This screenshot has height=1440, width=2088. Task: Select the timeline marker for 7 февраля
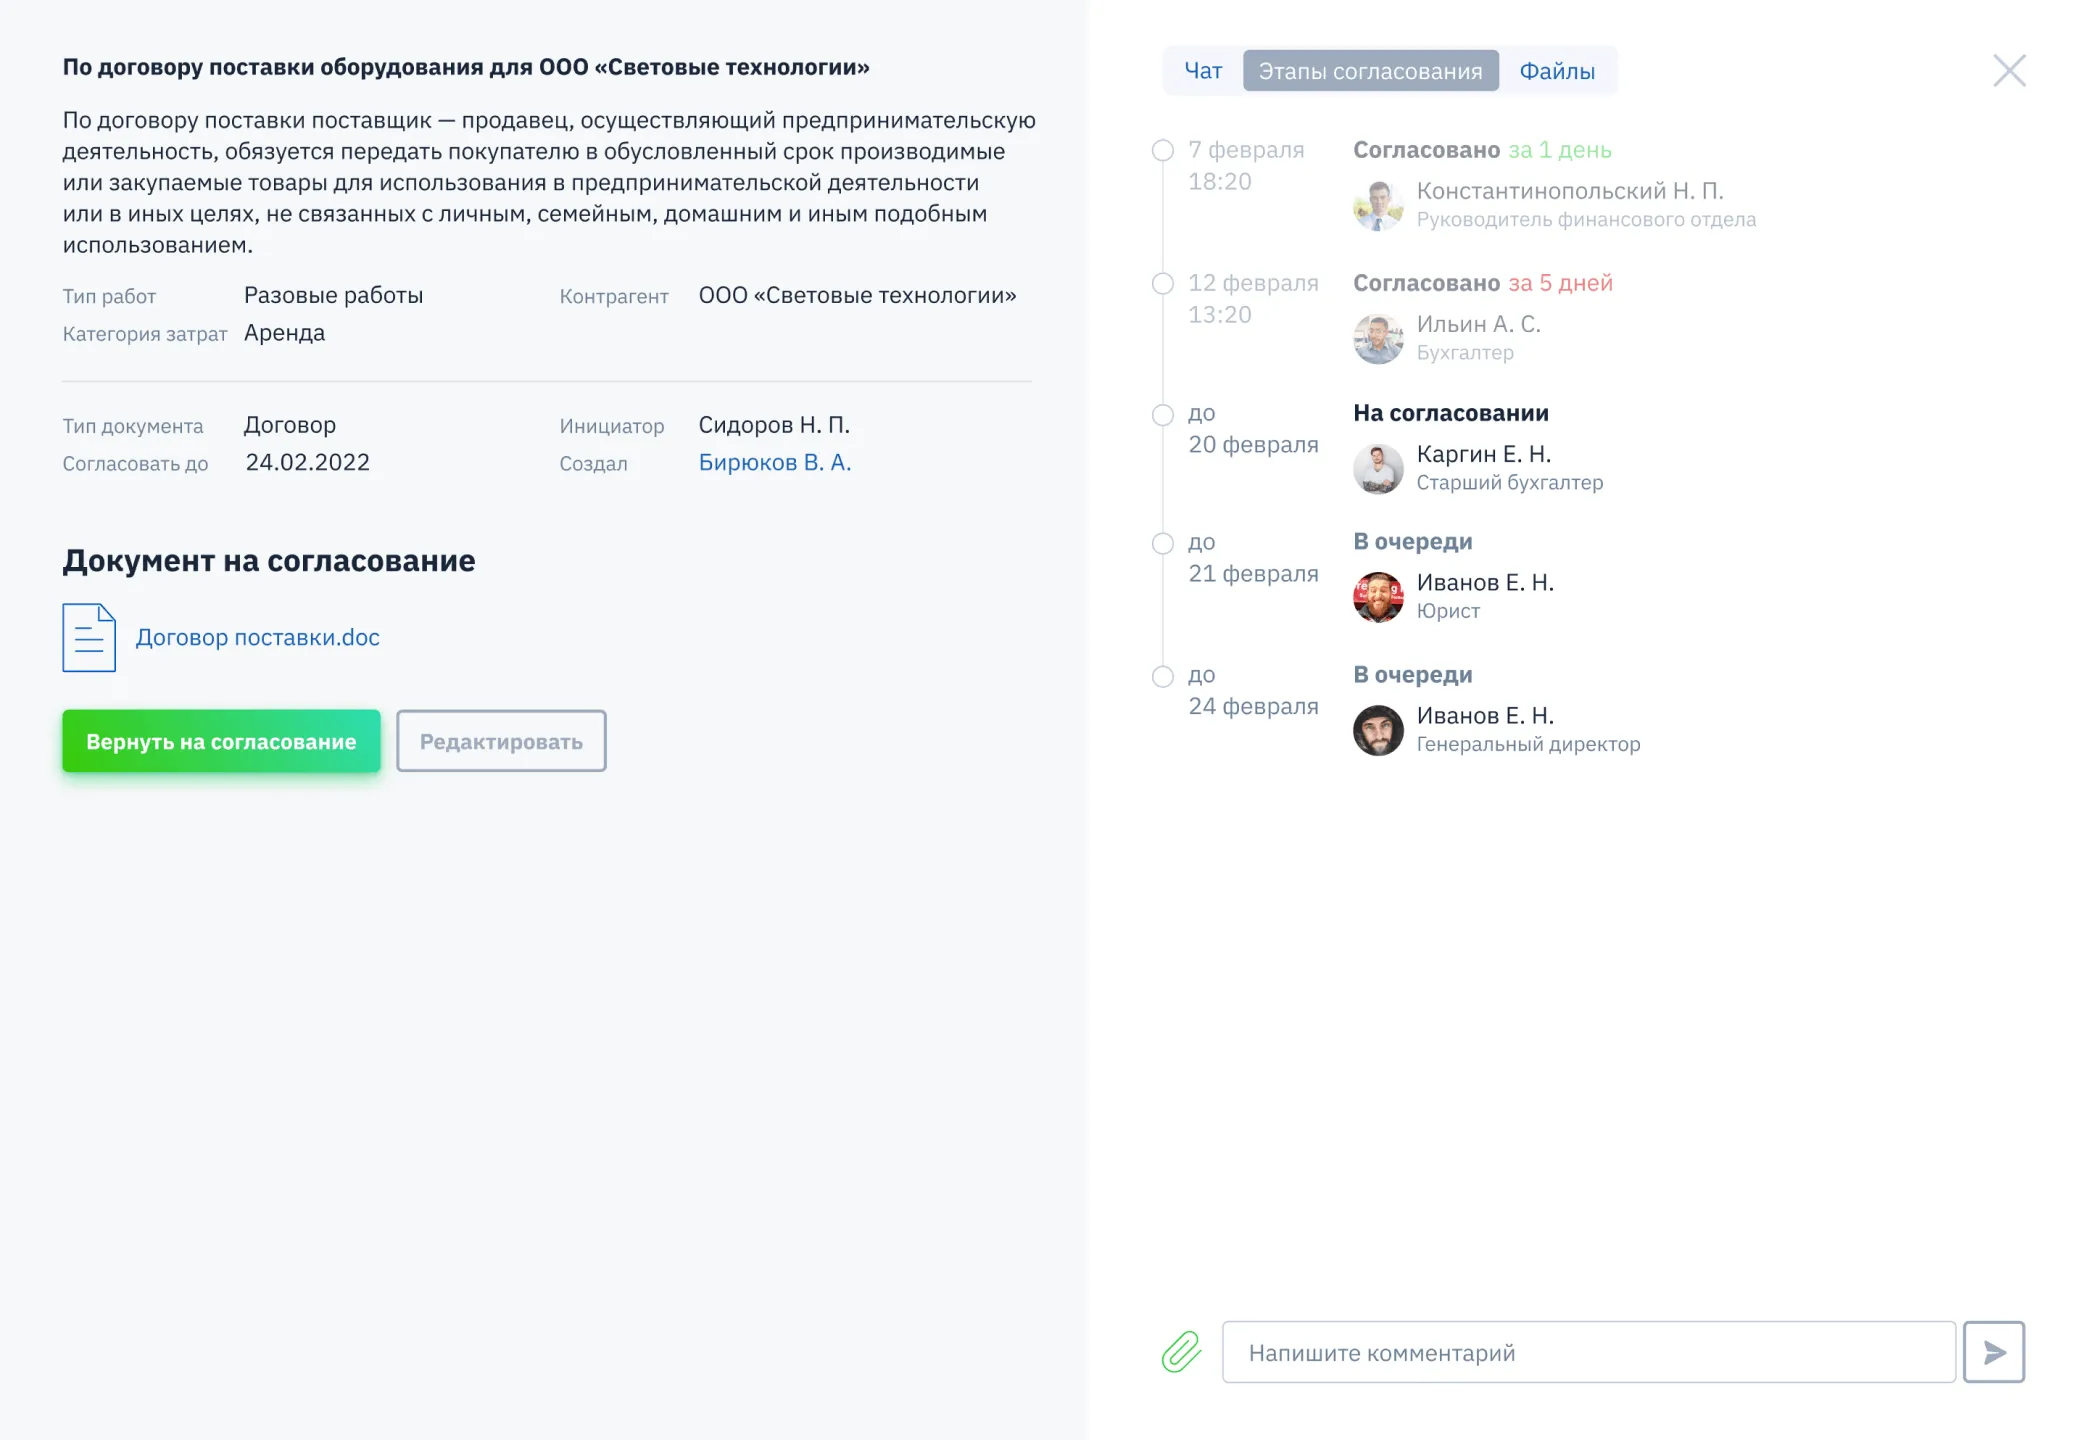click(x=1162, y=150)
